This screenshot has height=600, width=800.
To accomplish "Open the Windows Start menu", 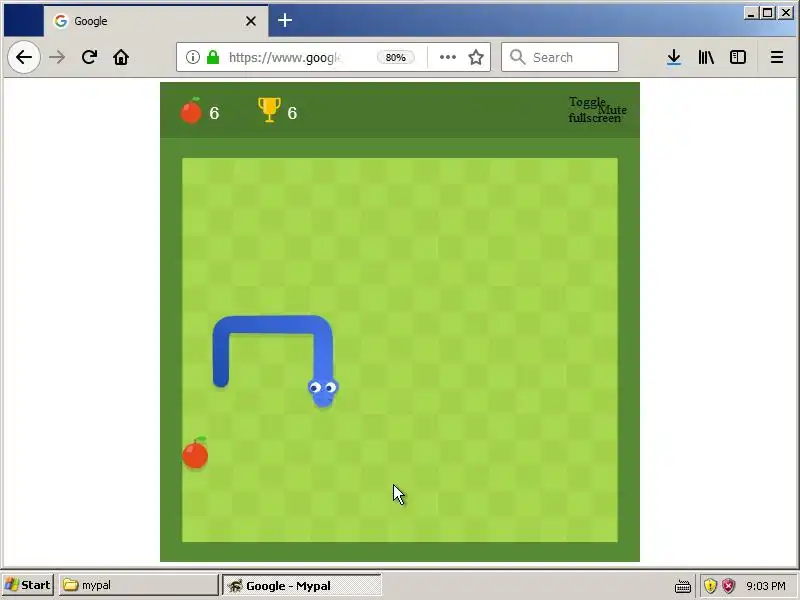I will pyautogui.click(x=28, y=585).
